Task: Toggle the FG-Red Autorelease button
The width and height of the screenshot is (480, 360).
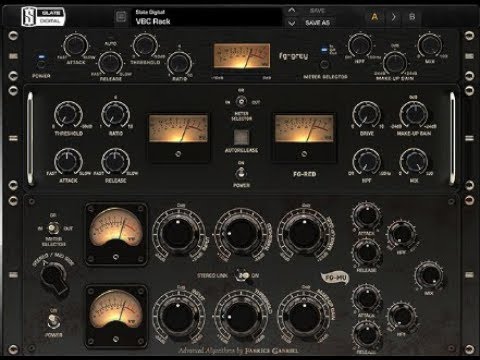Action: pyautogui.click(x=241, y=137)
